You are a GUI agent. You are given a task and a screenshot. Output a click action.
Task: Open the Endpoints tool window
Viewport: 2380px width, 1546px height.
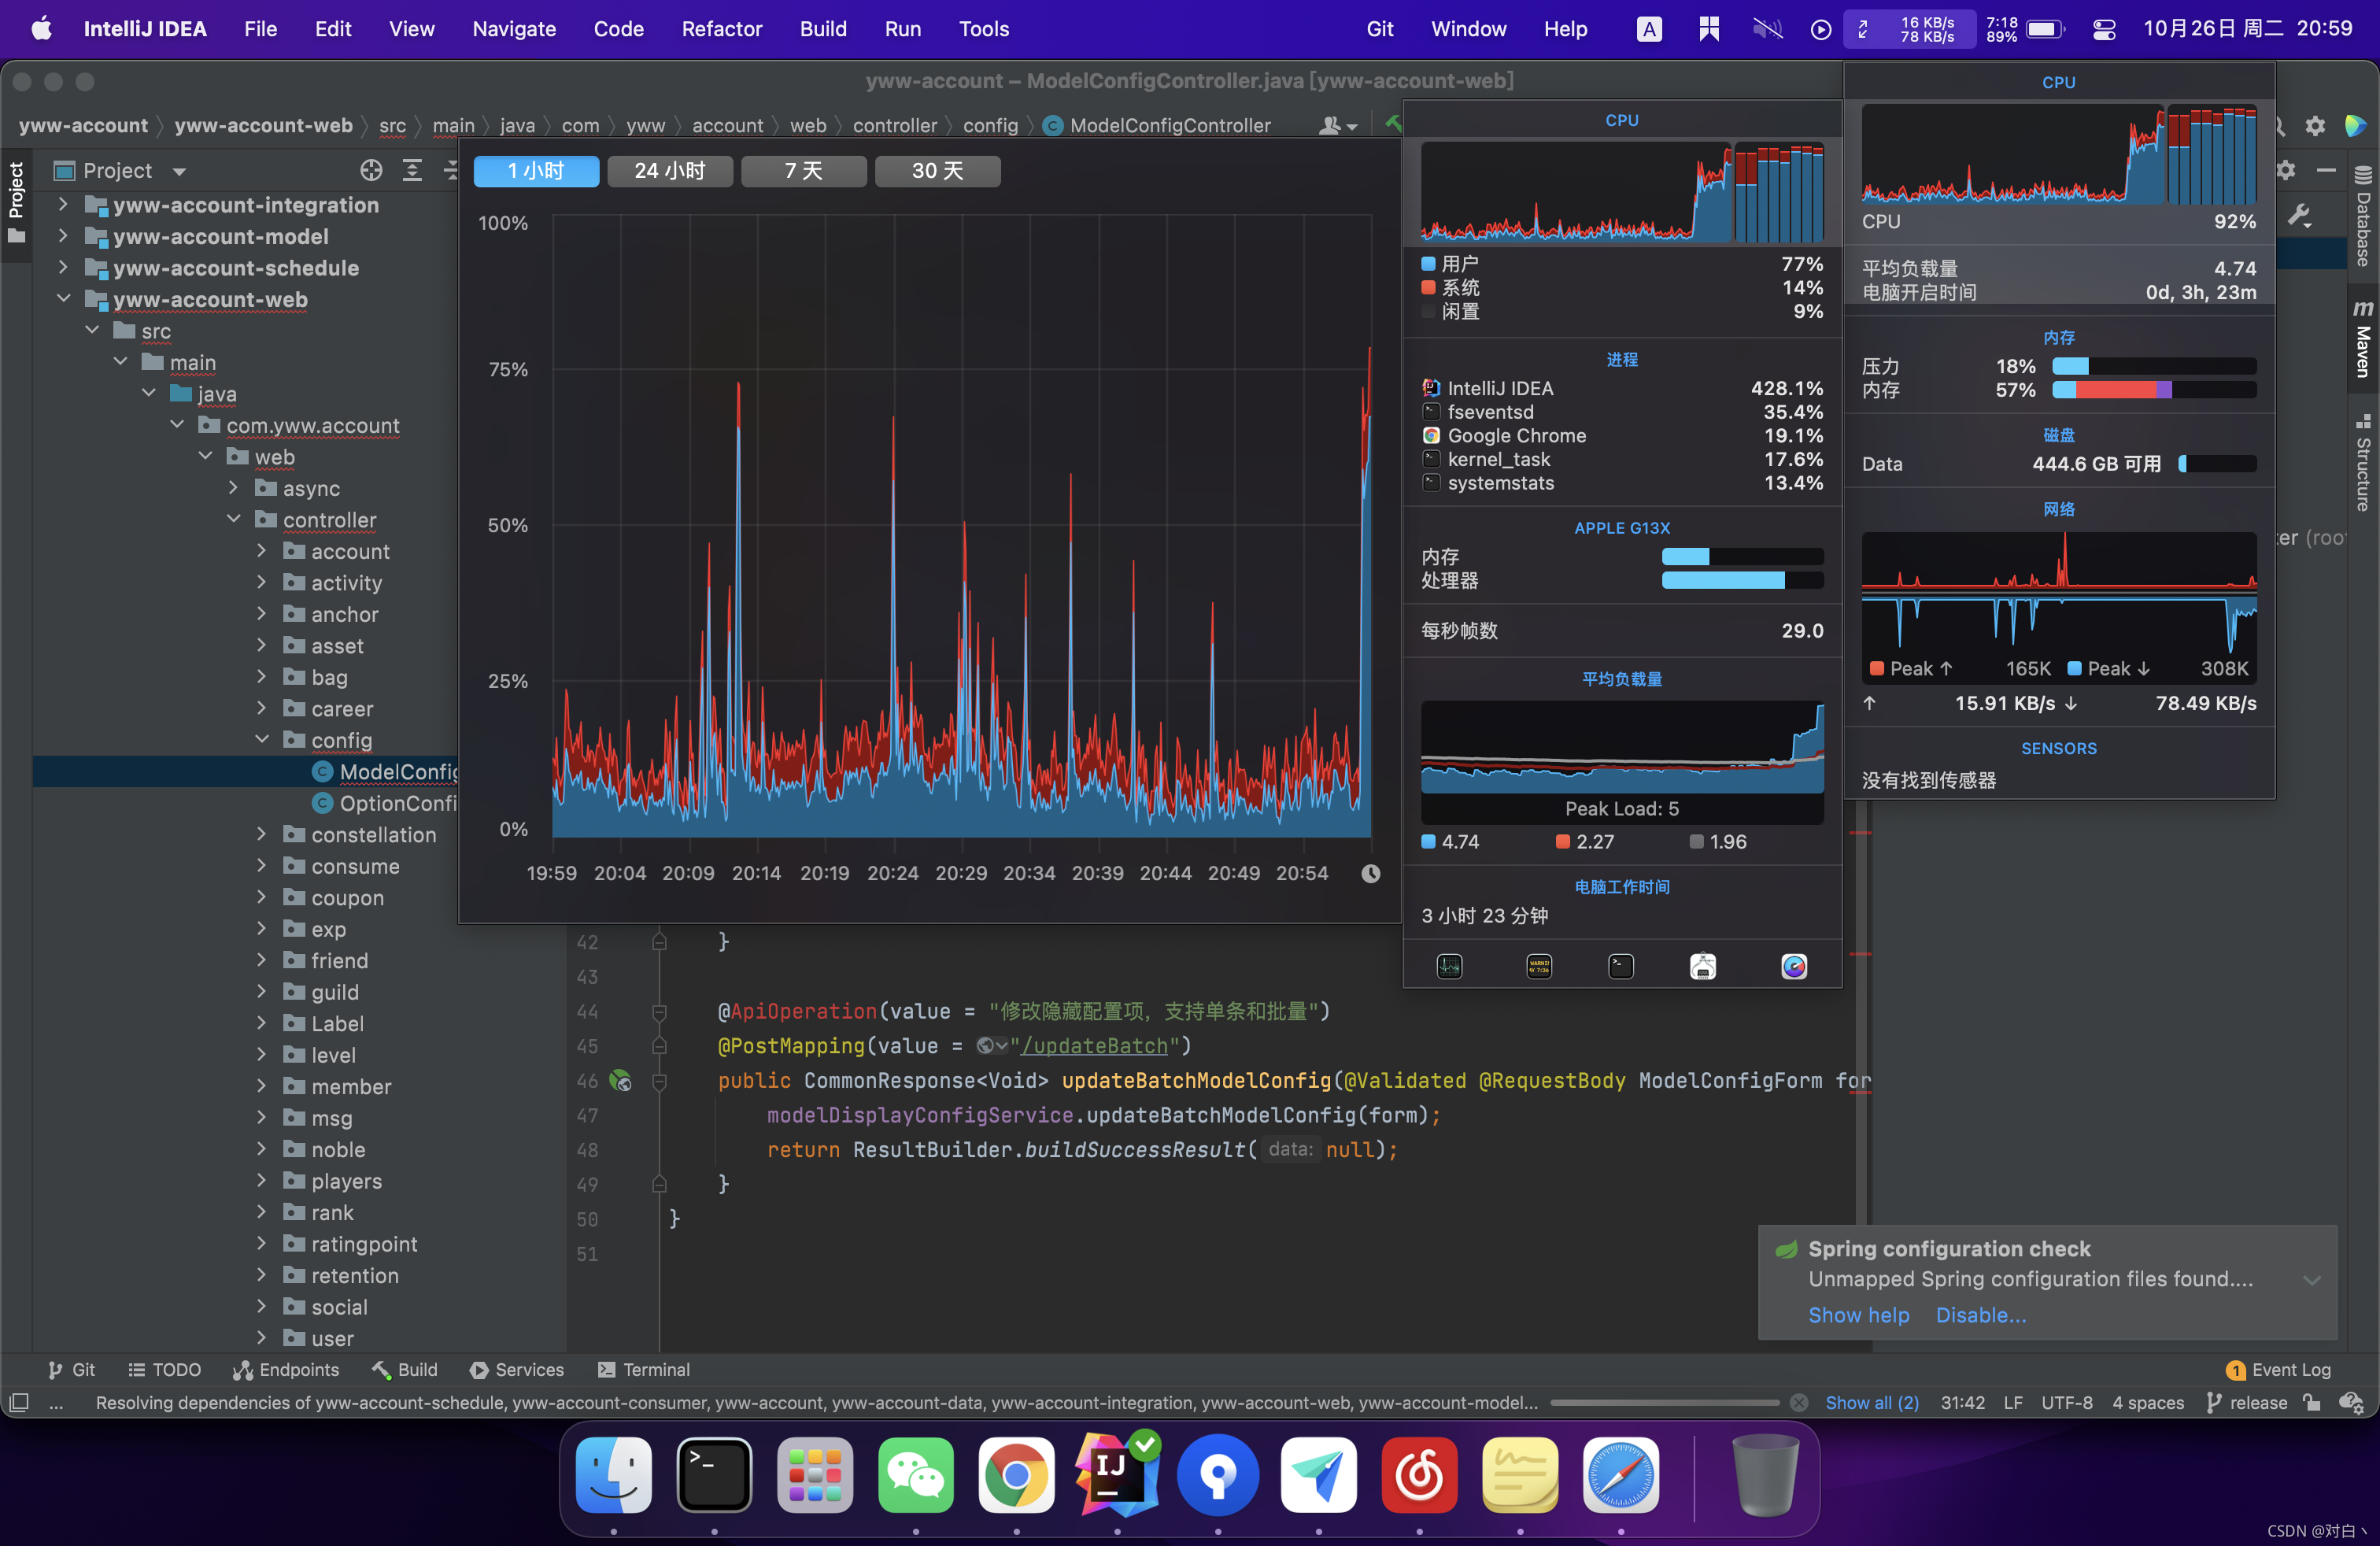[x=286, y=1370]
